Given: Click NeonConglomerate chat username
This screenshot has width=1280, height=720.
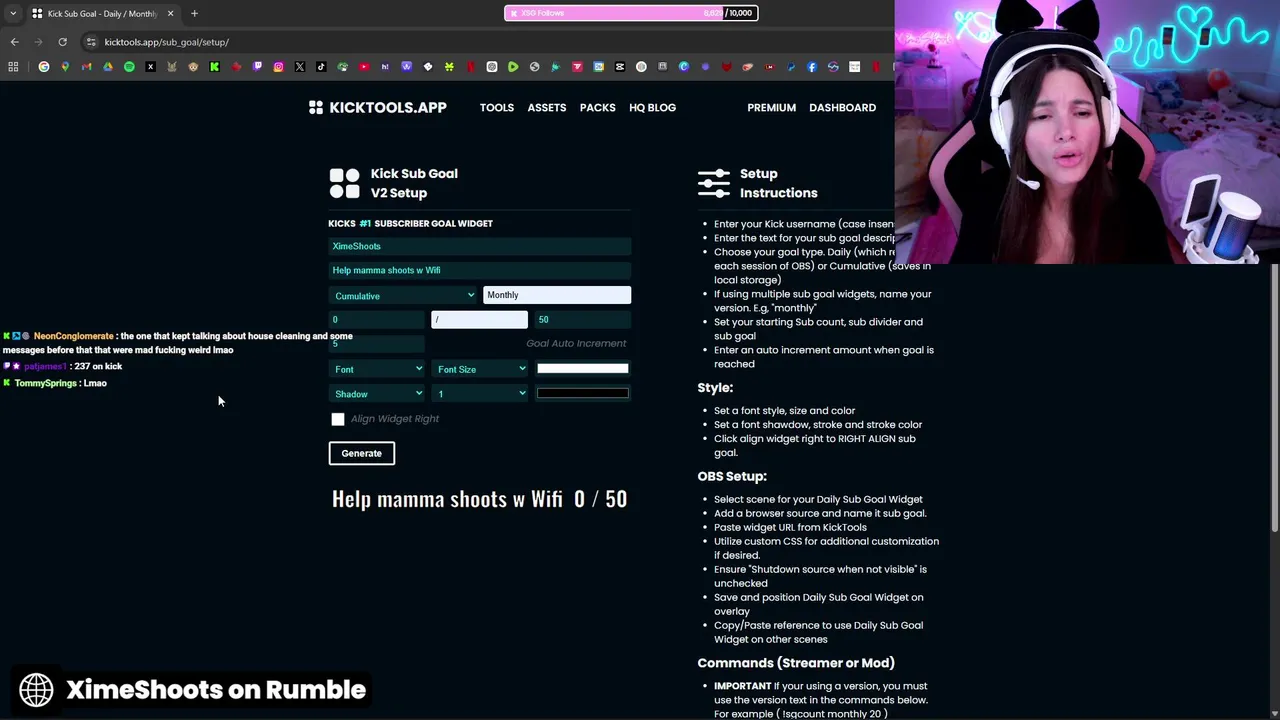Looking at the screenshot, I should [74, 336].
